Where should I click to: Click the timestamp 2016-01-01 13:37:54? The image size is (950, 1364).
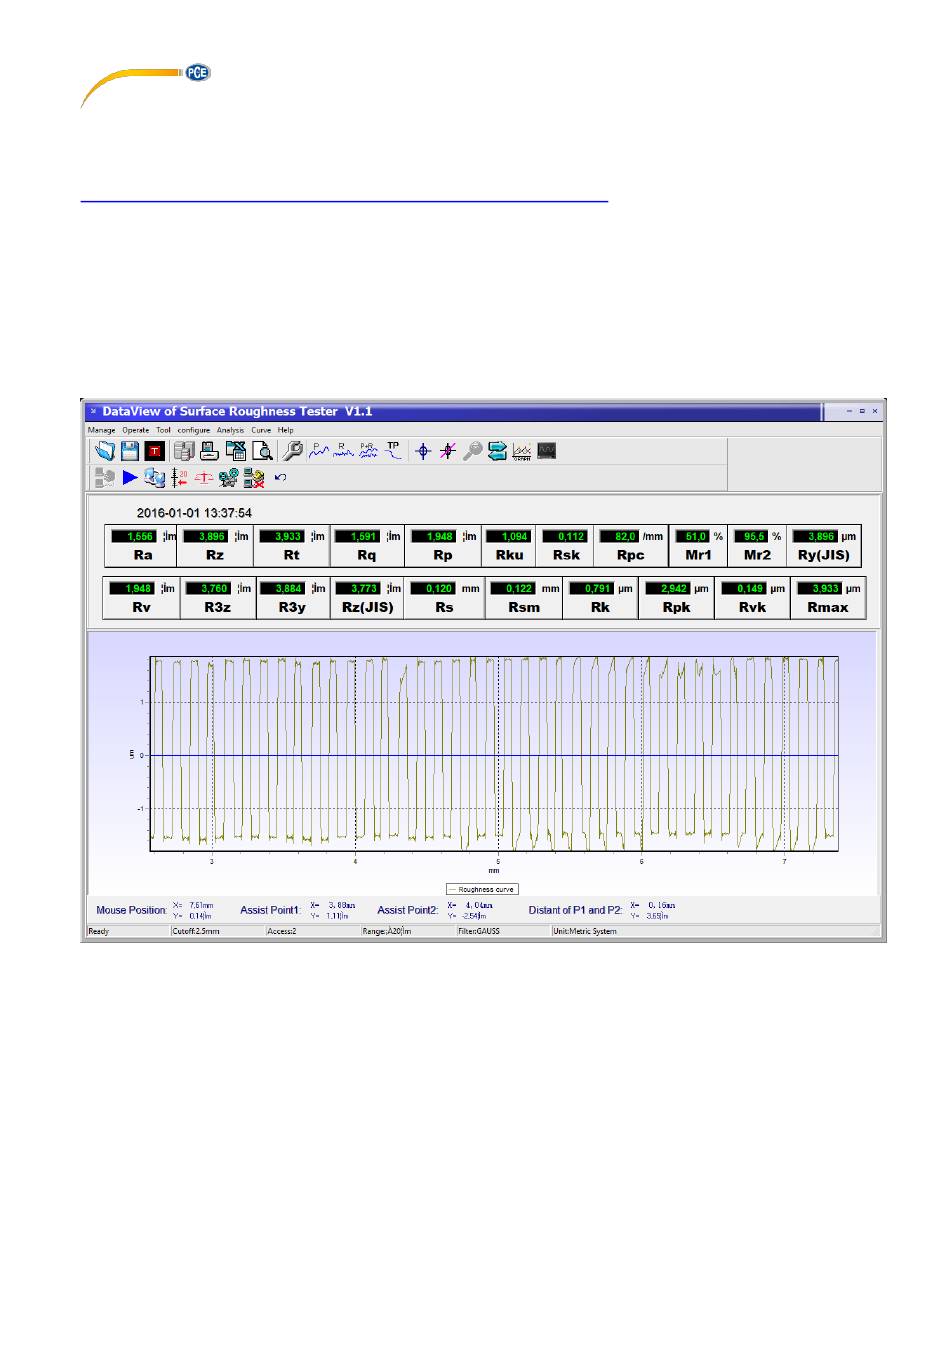click(x=194, y=513)
